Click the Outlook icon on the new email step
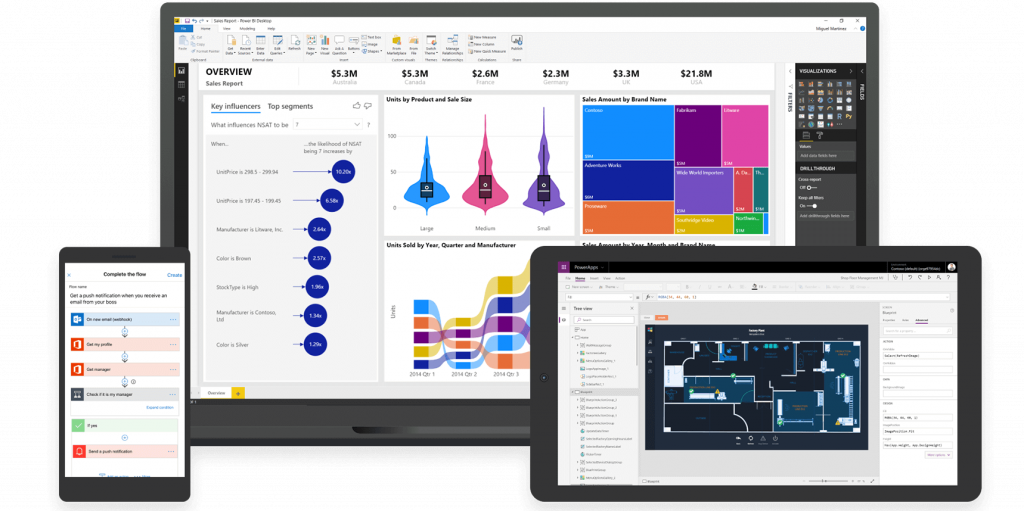The image size is (1024, 511). point(76,319)
